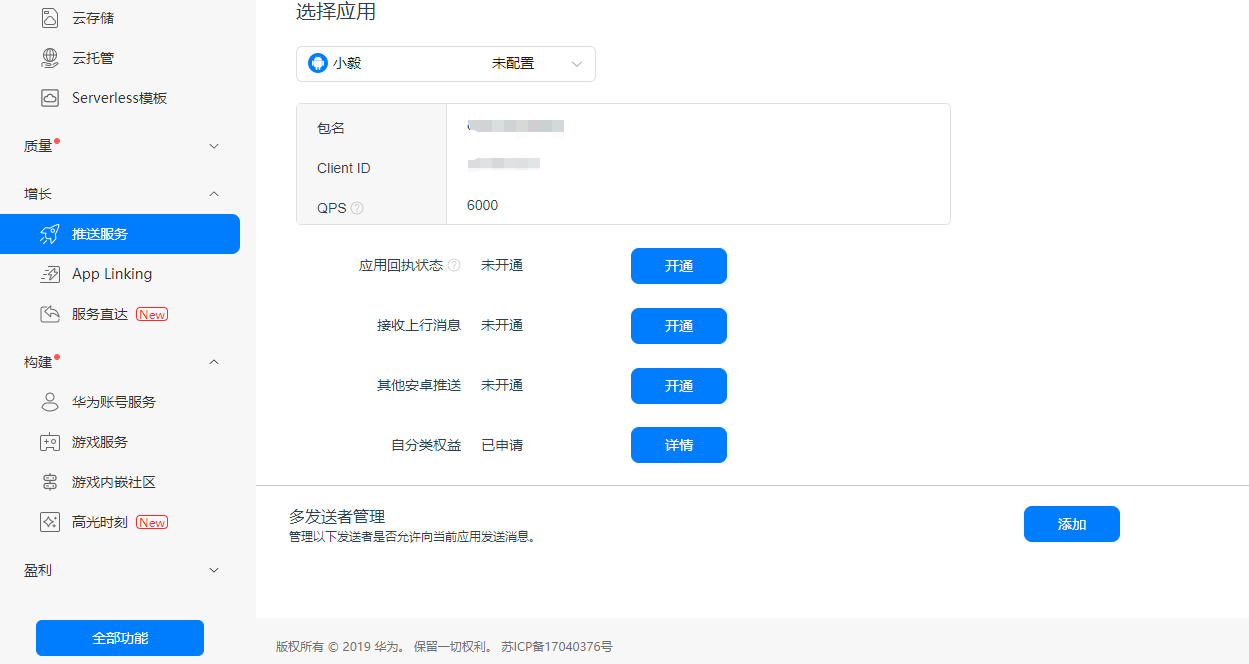The width and height of the screenshot is (1249, 664).
Task: Click the Huawei account person icon
Action: [50, 402]
